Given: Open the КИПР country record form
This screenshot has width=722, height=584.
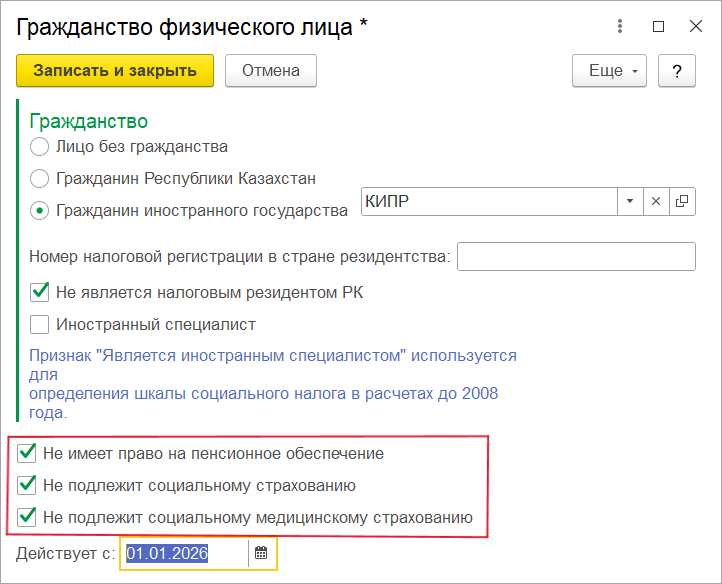Looking at the screenshot, I should 682,201.
